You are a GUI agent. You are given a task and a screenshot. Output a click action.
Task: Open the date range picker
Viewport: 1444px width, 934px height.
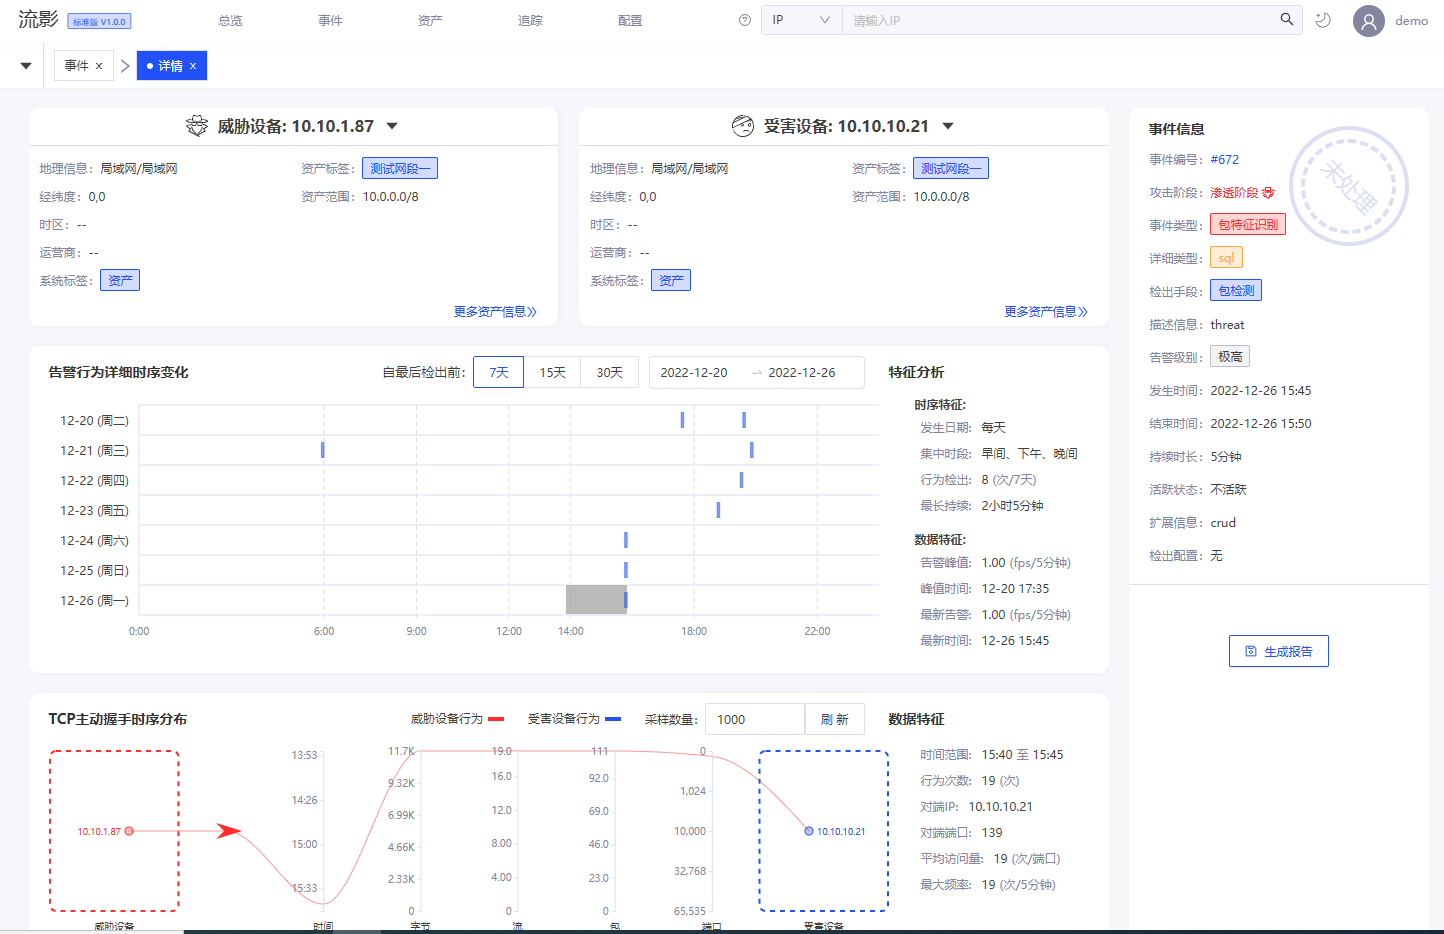(x=757, y=372)
